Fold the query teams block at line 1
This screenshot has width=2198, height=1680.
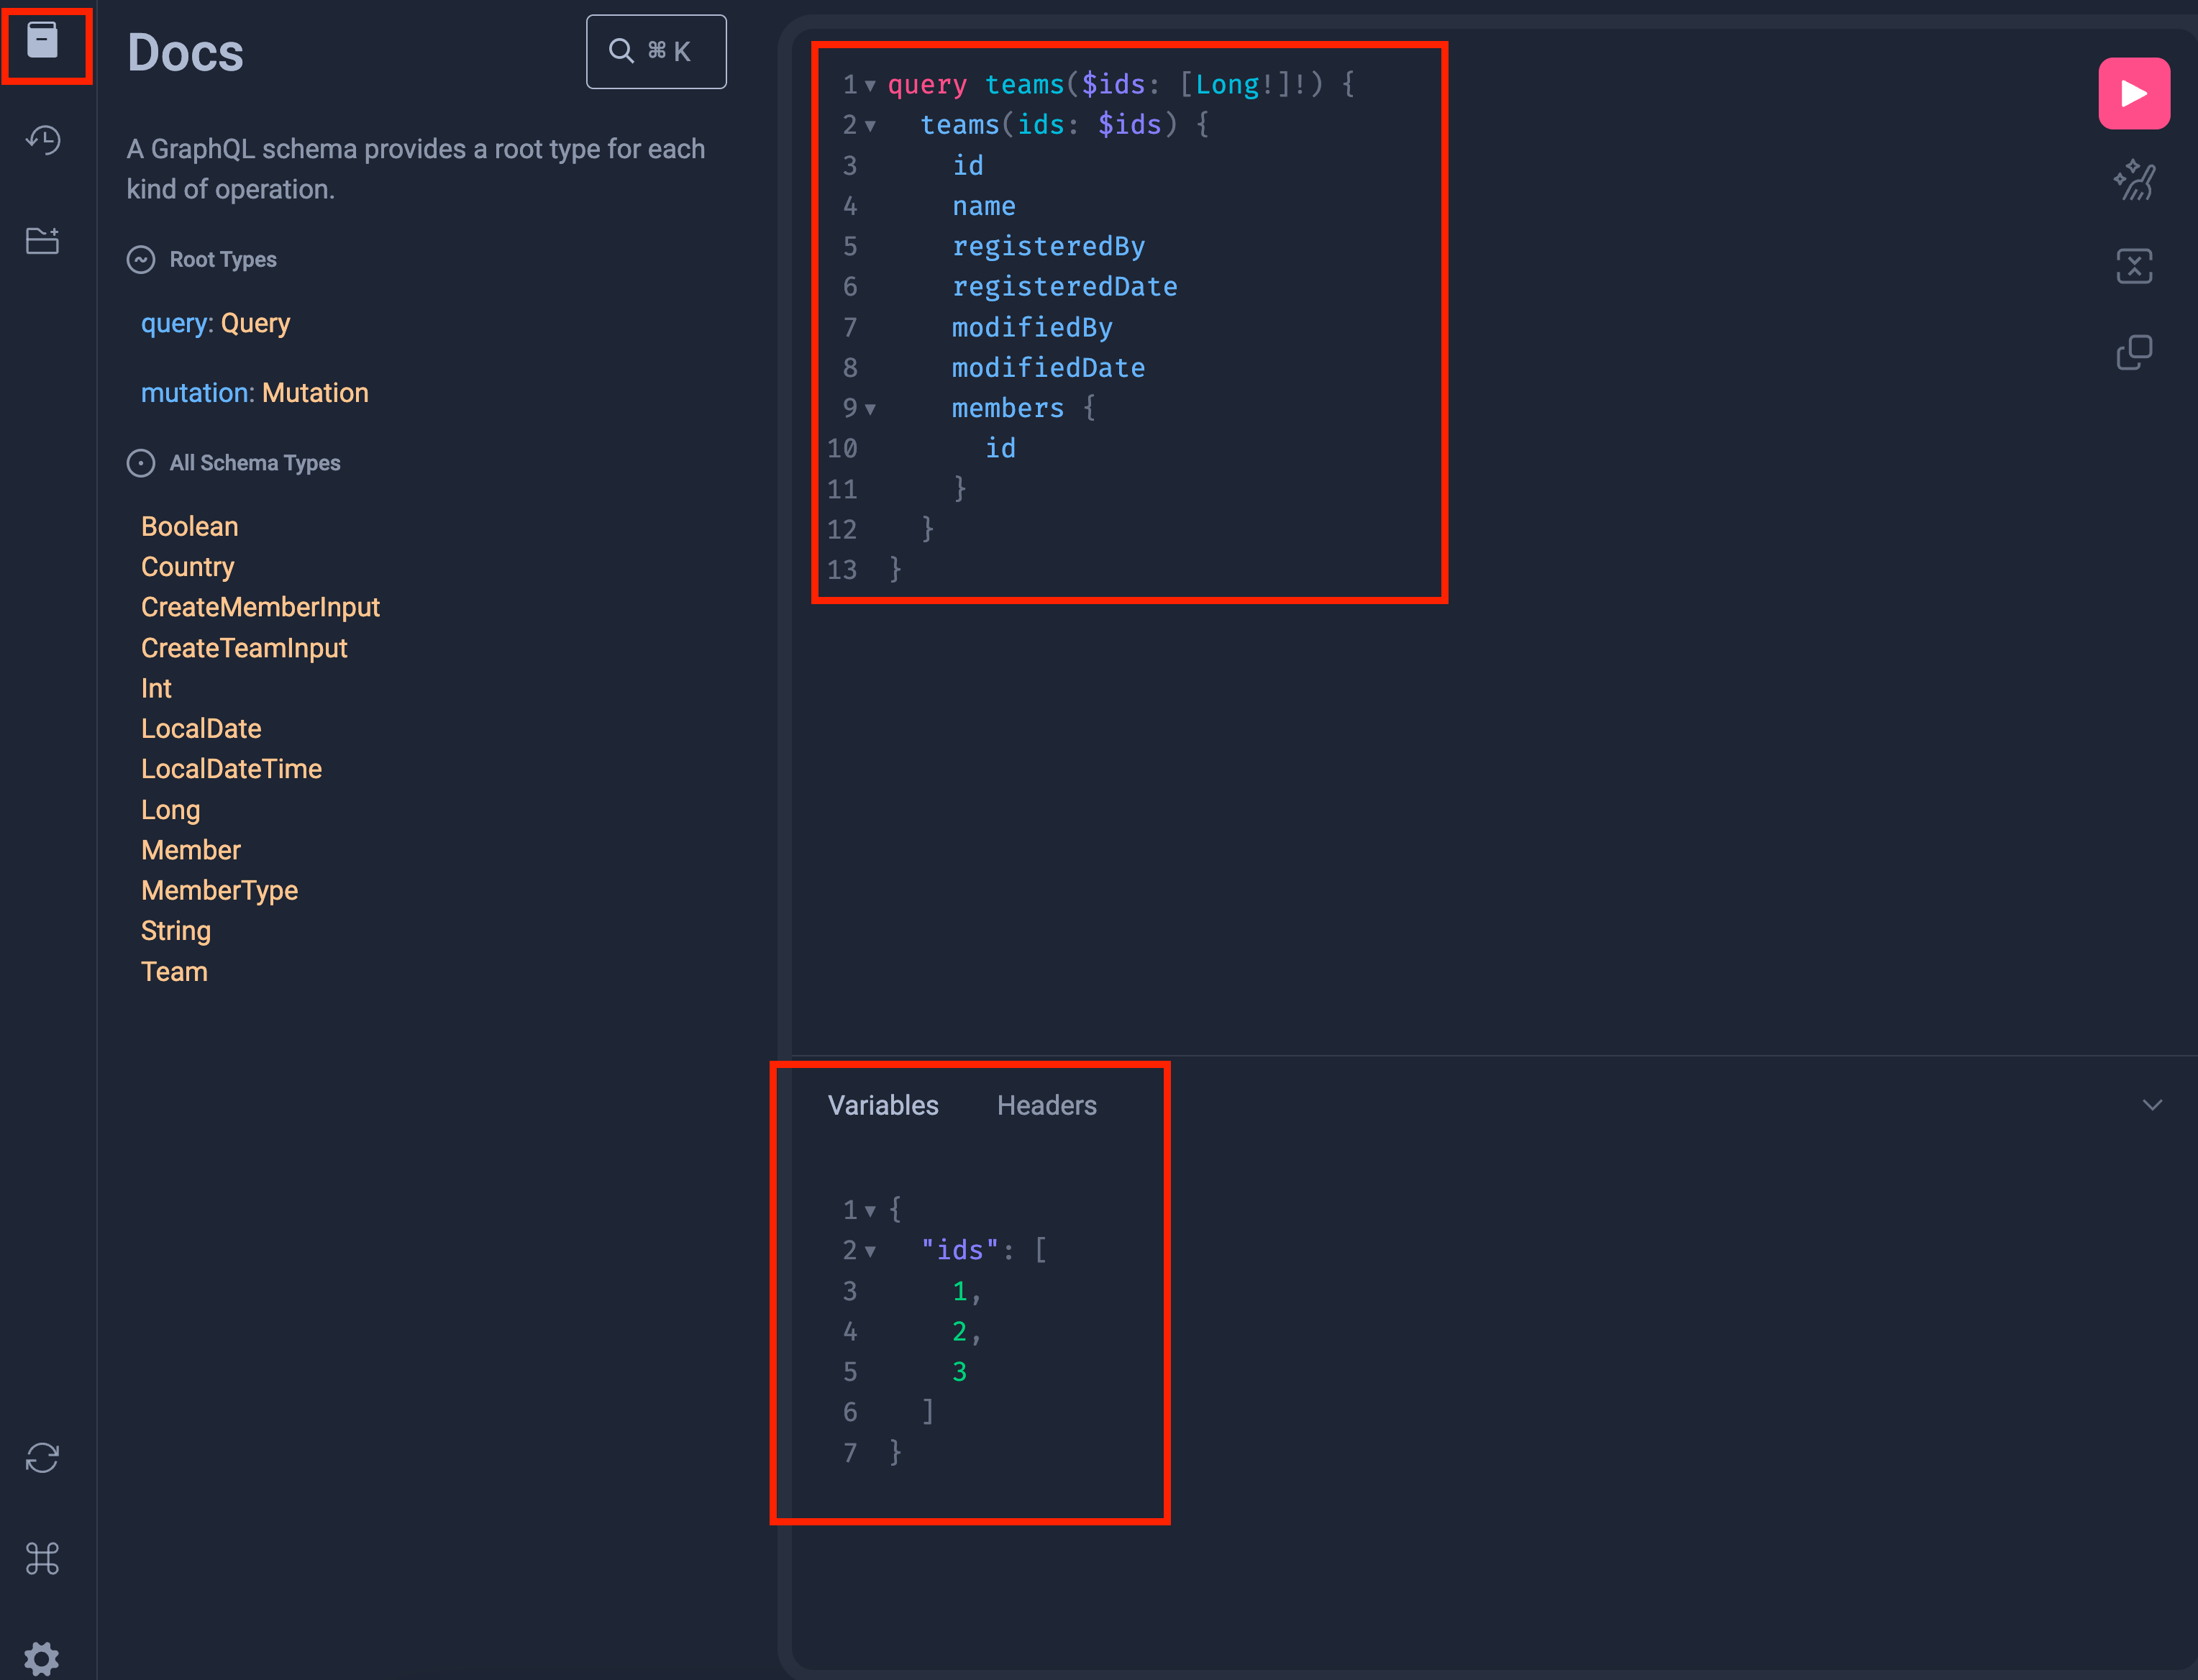click(x=870, y=86)
